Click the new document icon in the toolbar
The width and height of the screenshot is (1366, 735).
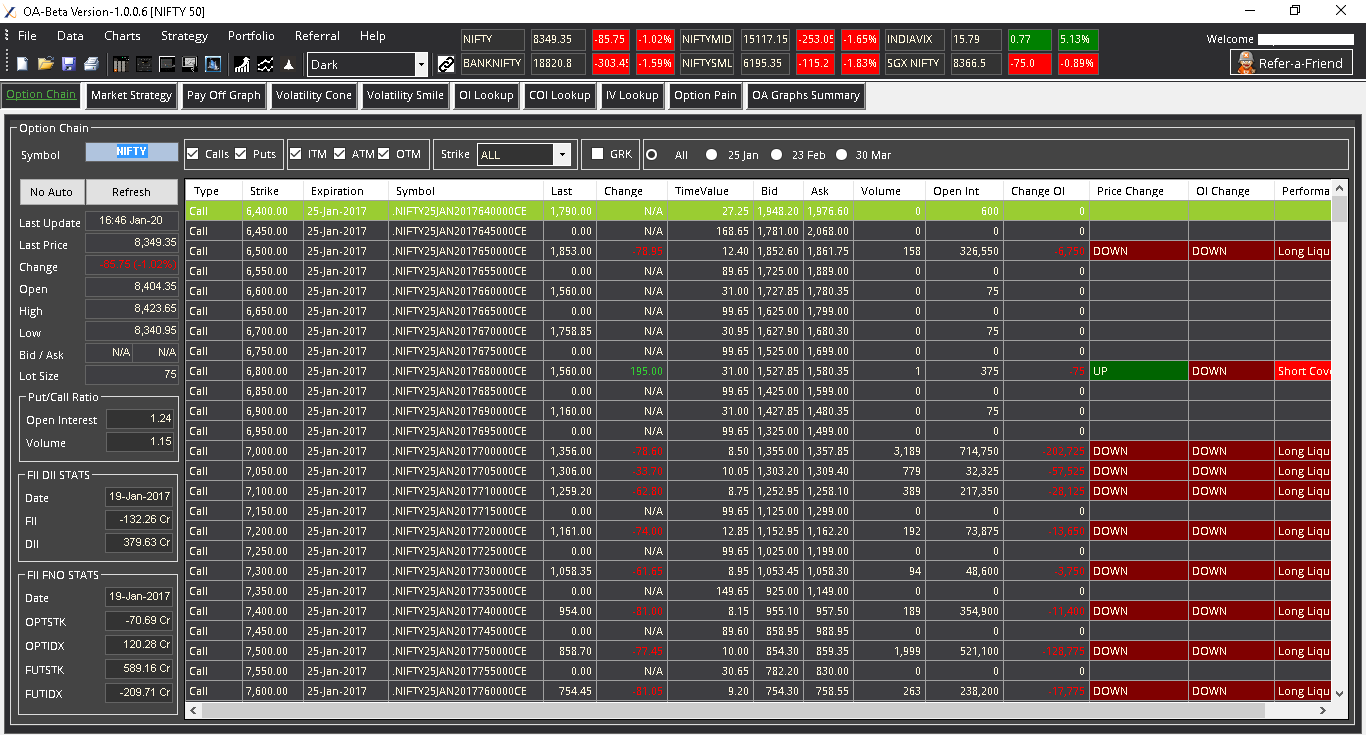(x=22, y=64)
